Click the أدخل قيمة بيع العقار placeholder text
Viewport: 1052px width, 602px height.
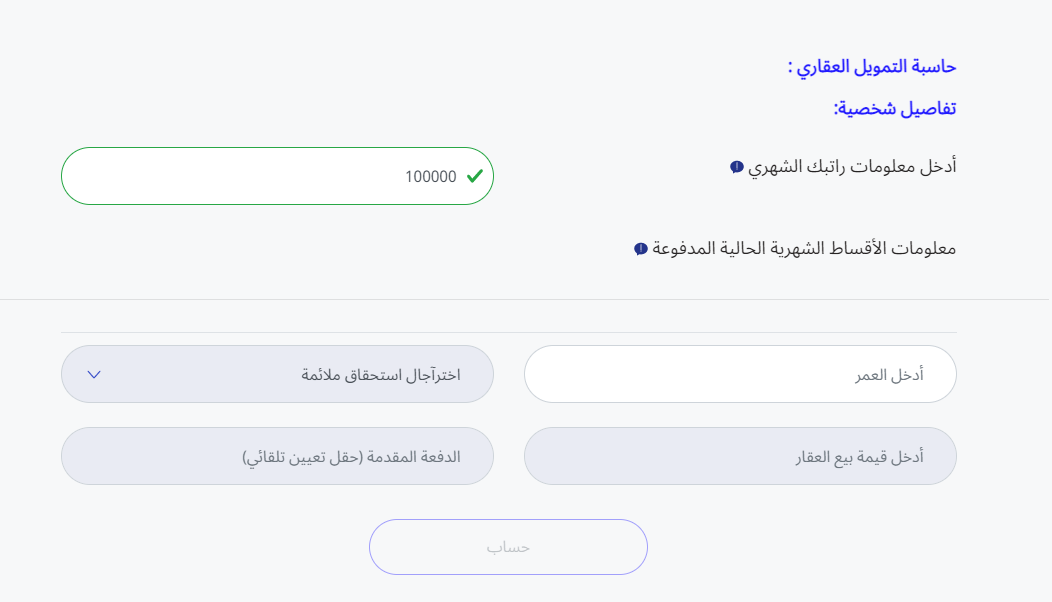click(859, 457)
